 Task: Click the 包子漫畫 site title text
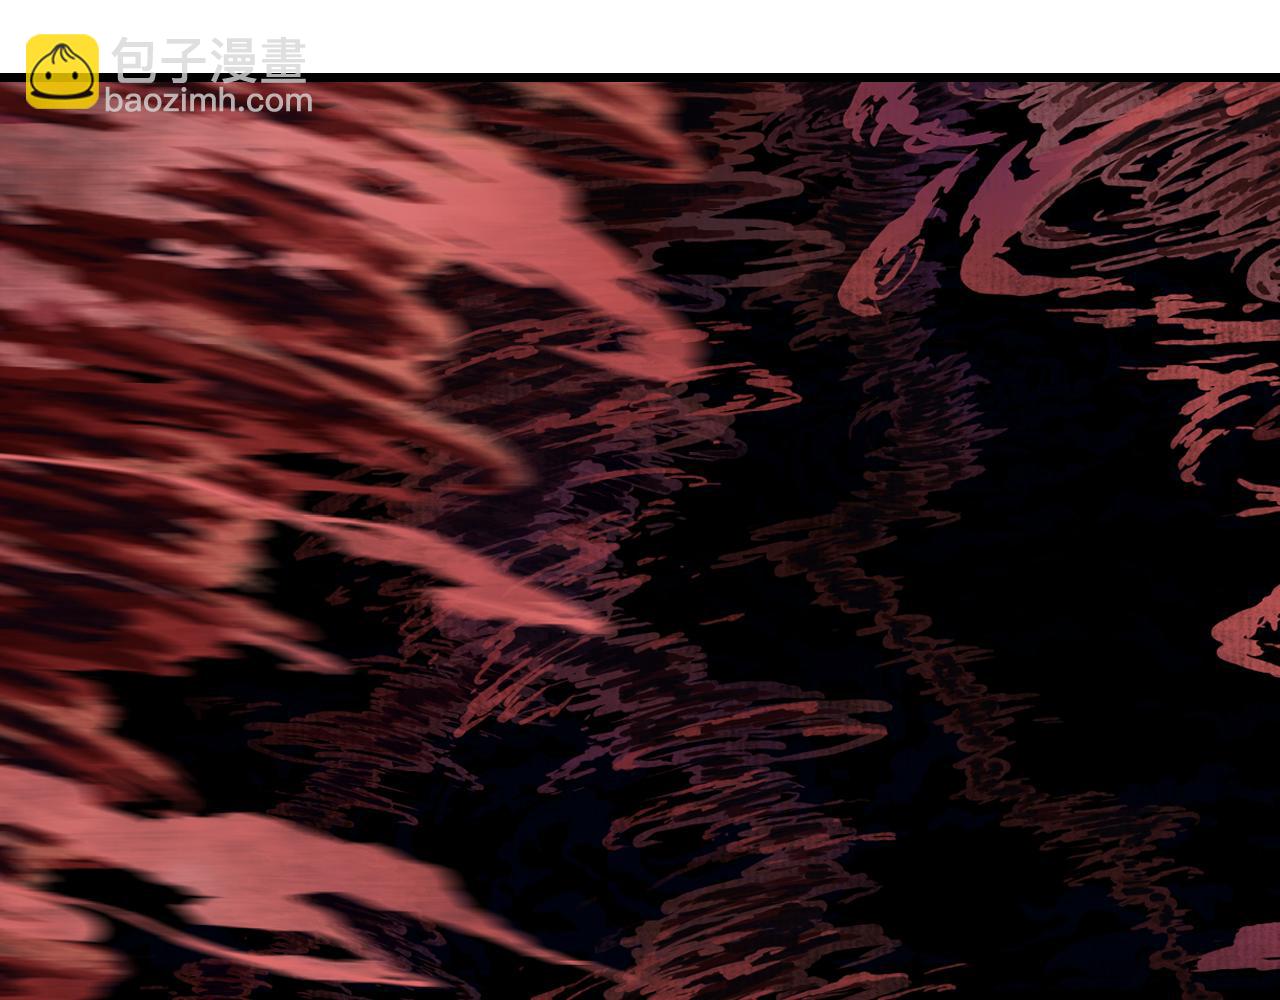pyautogui.click(x=209, y=62)
